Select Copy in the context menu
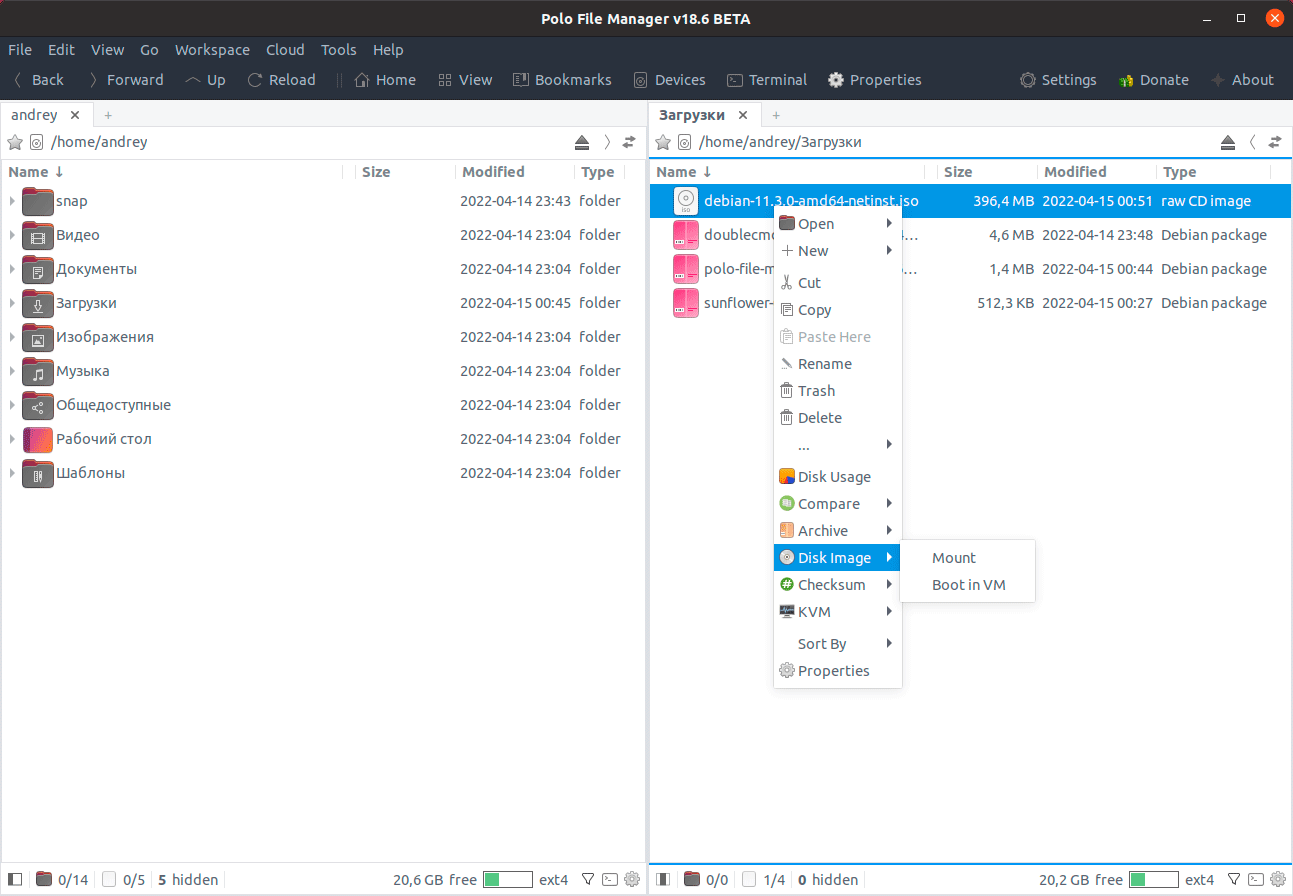This screenshot has width=1293, height=896. coord(837,310)
